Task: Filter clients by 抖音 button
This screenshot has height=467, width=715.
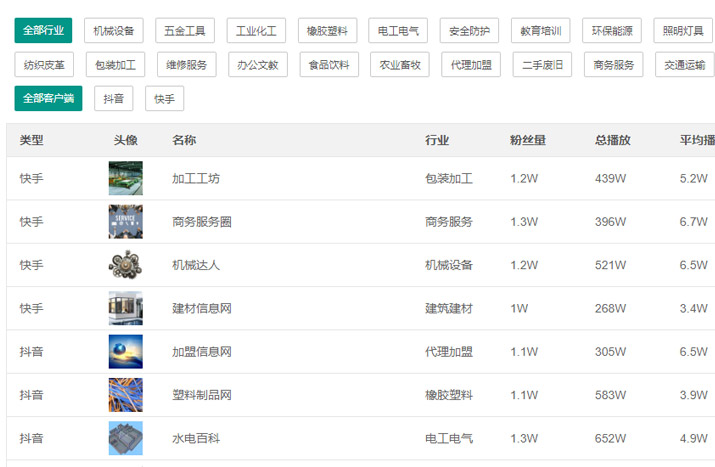Action: pos(114,99)
